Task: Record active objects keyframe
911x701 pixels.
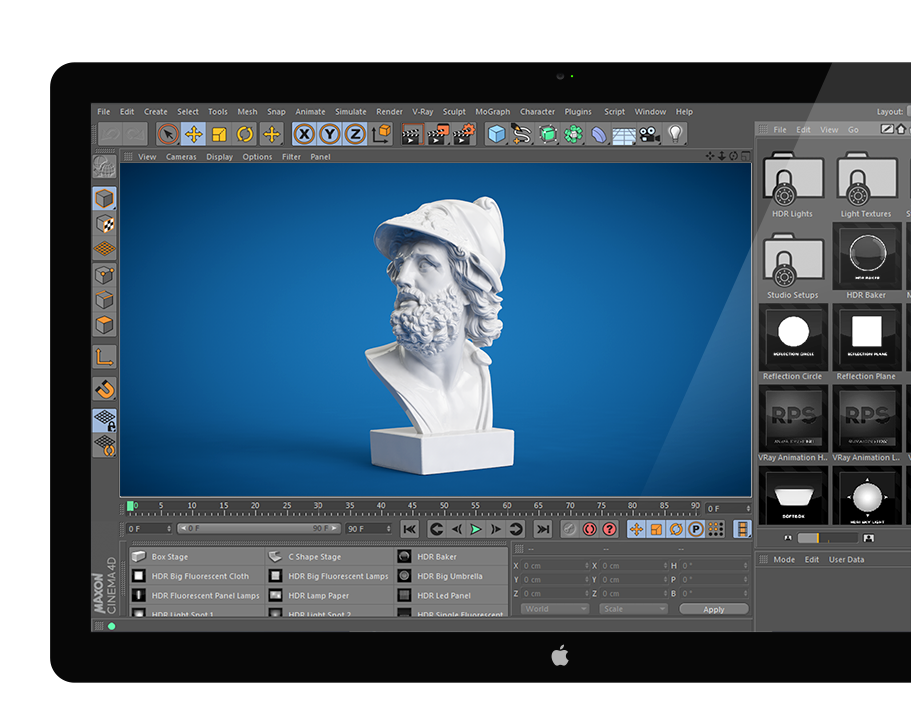Action: pyautogui.click(x=569, y=529)
